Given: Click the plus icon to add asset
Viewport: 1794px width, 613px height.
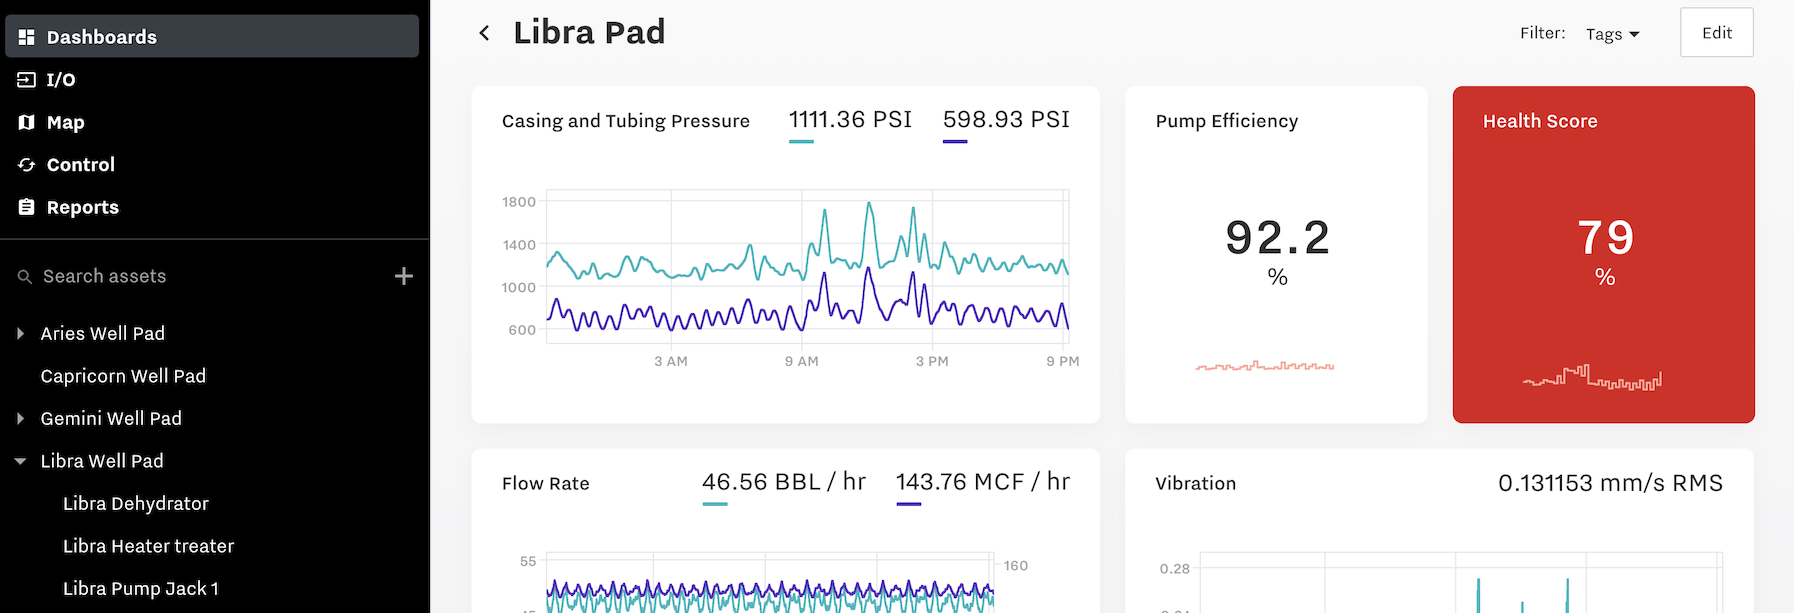Looking at the screenshot, I should click(404, 276).
